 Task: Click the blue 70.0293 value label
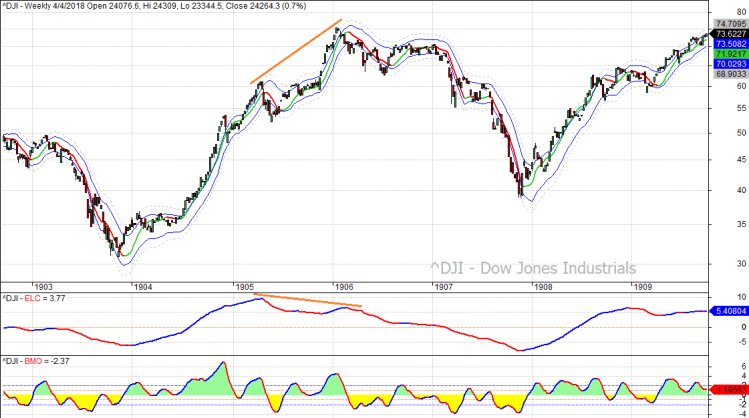click(727, 64)
